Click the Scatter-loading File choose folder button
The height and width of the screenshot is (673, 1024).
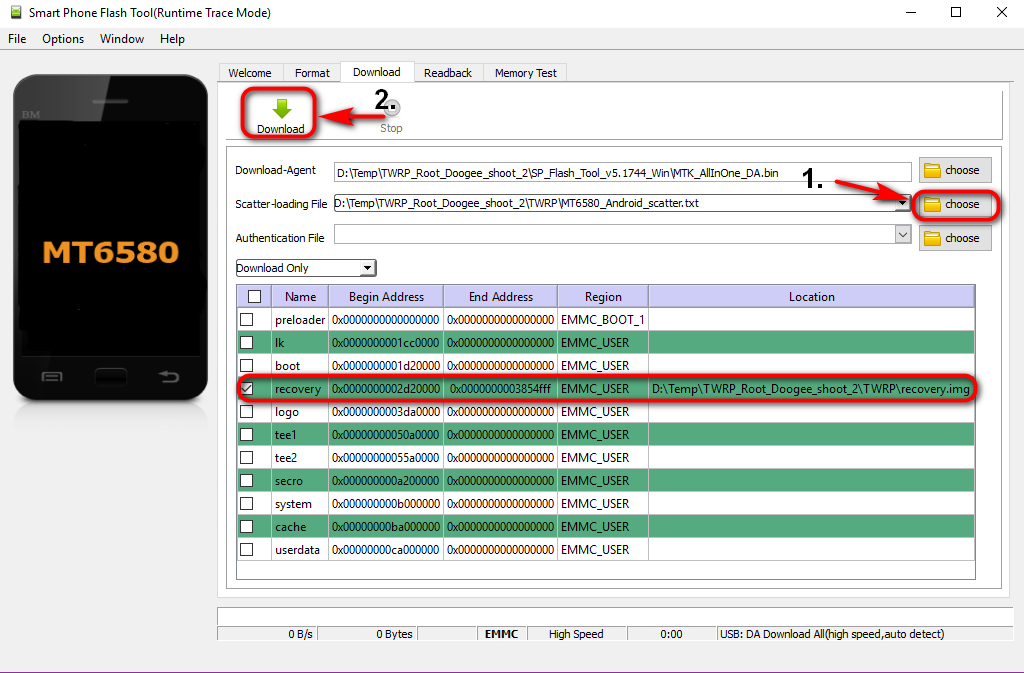[x=955, y=204]
